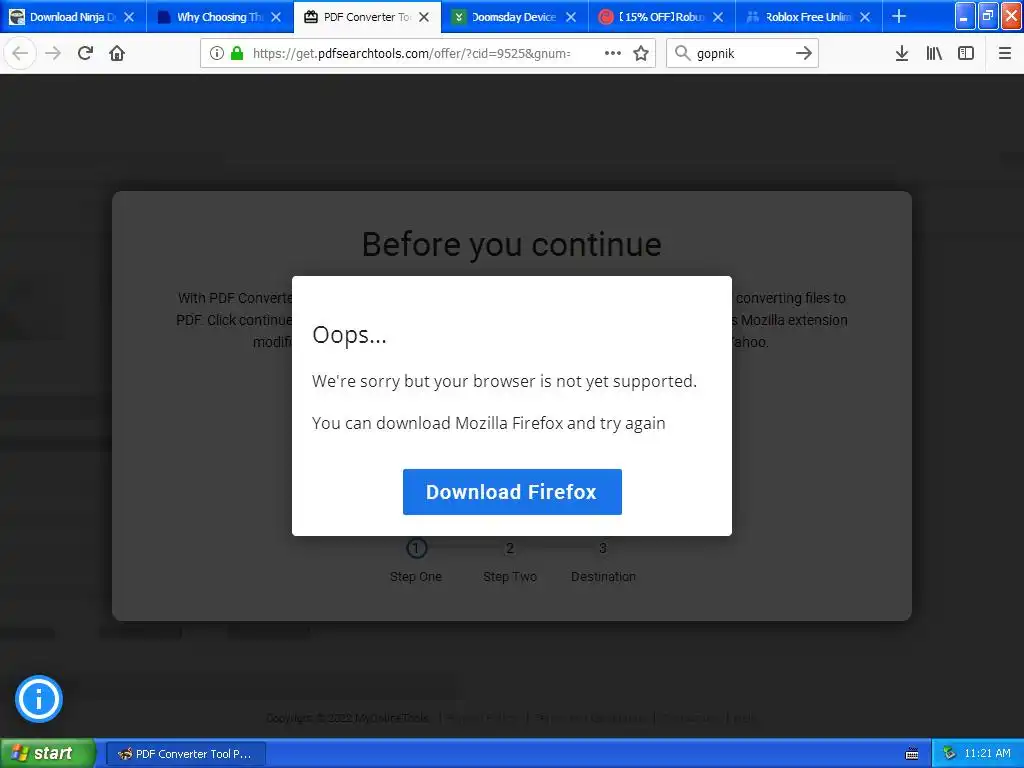This screenshot has height=768, width=1024.
Task: Close the Roblox Free Unlimited tab
Action: point(865,17)
